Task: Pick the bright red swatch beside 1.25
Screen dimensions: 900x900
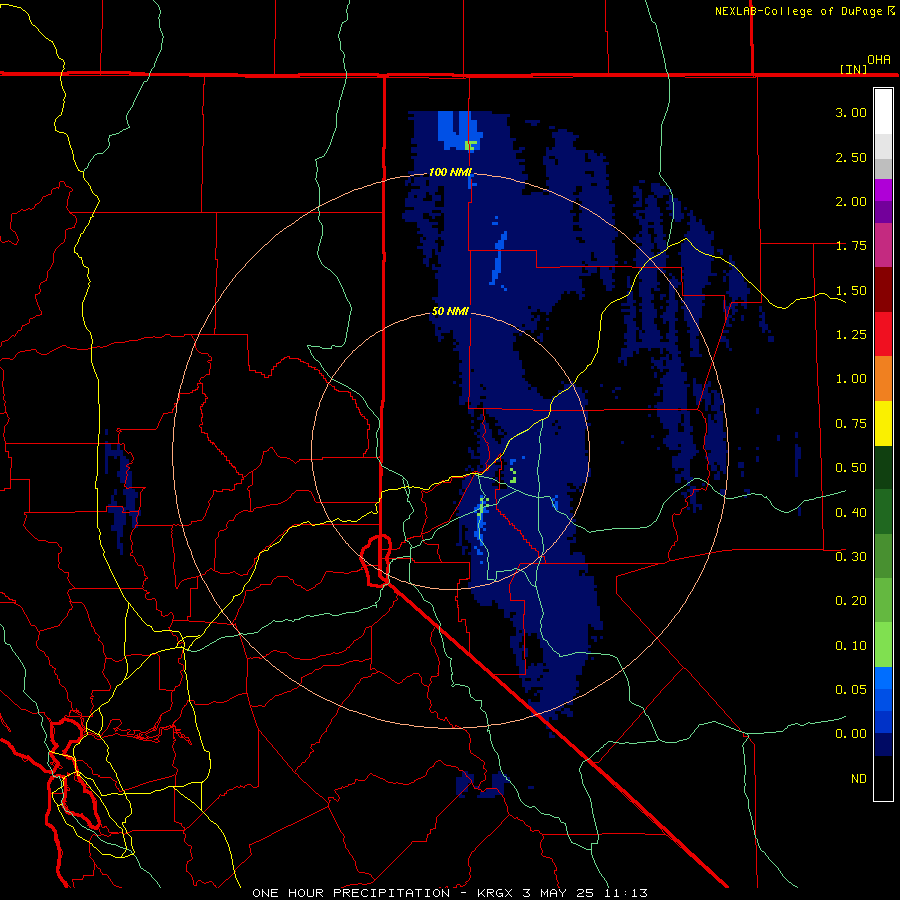Action: click(883, 334)
